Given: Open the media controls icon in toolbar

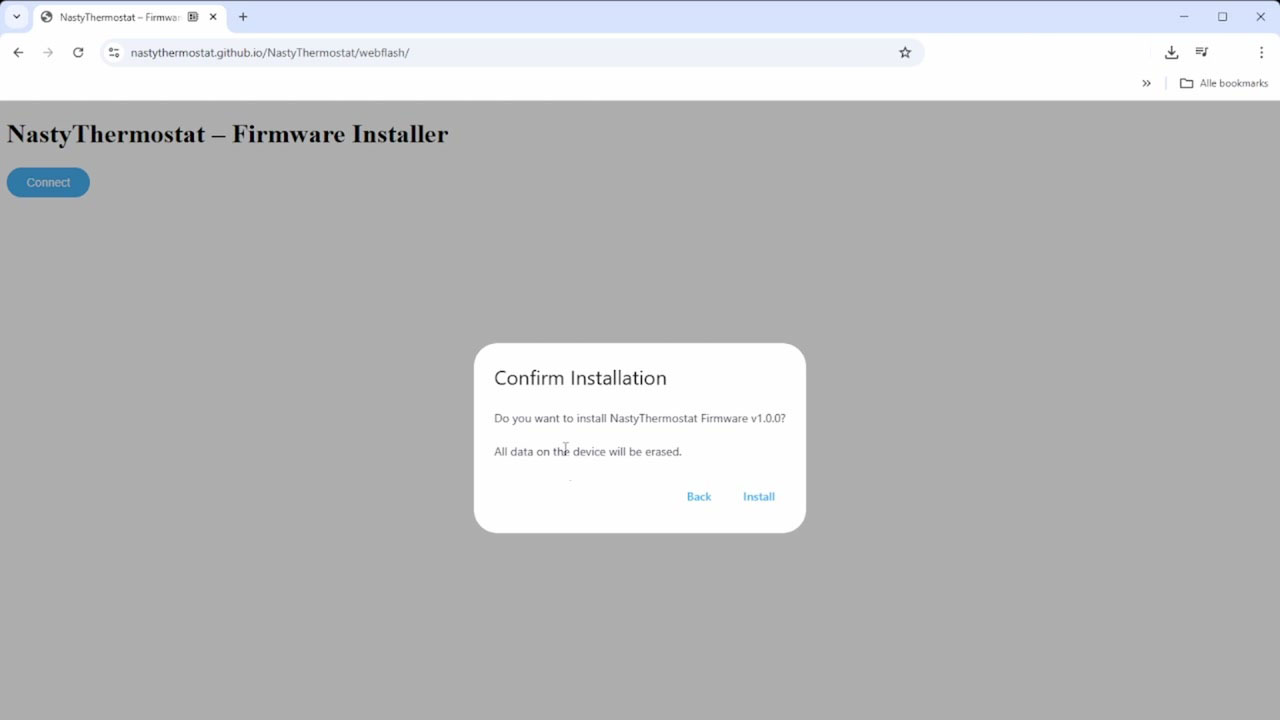Looking at the screenshot, I should click(1201, 52).
